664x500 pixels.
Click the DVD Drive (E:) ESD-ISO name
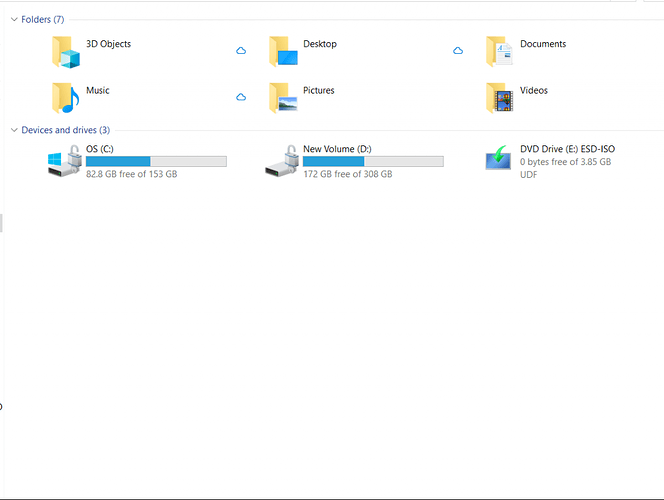(567, 149)
